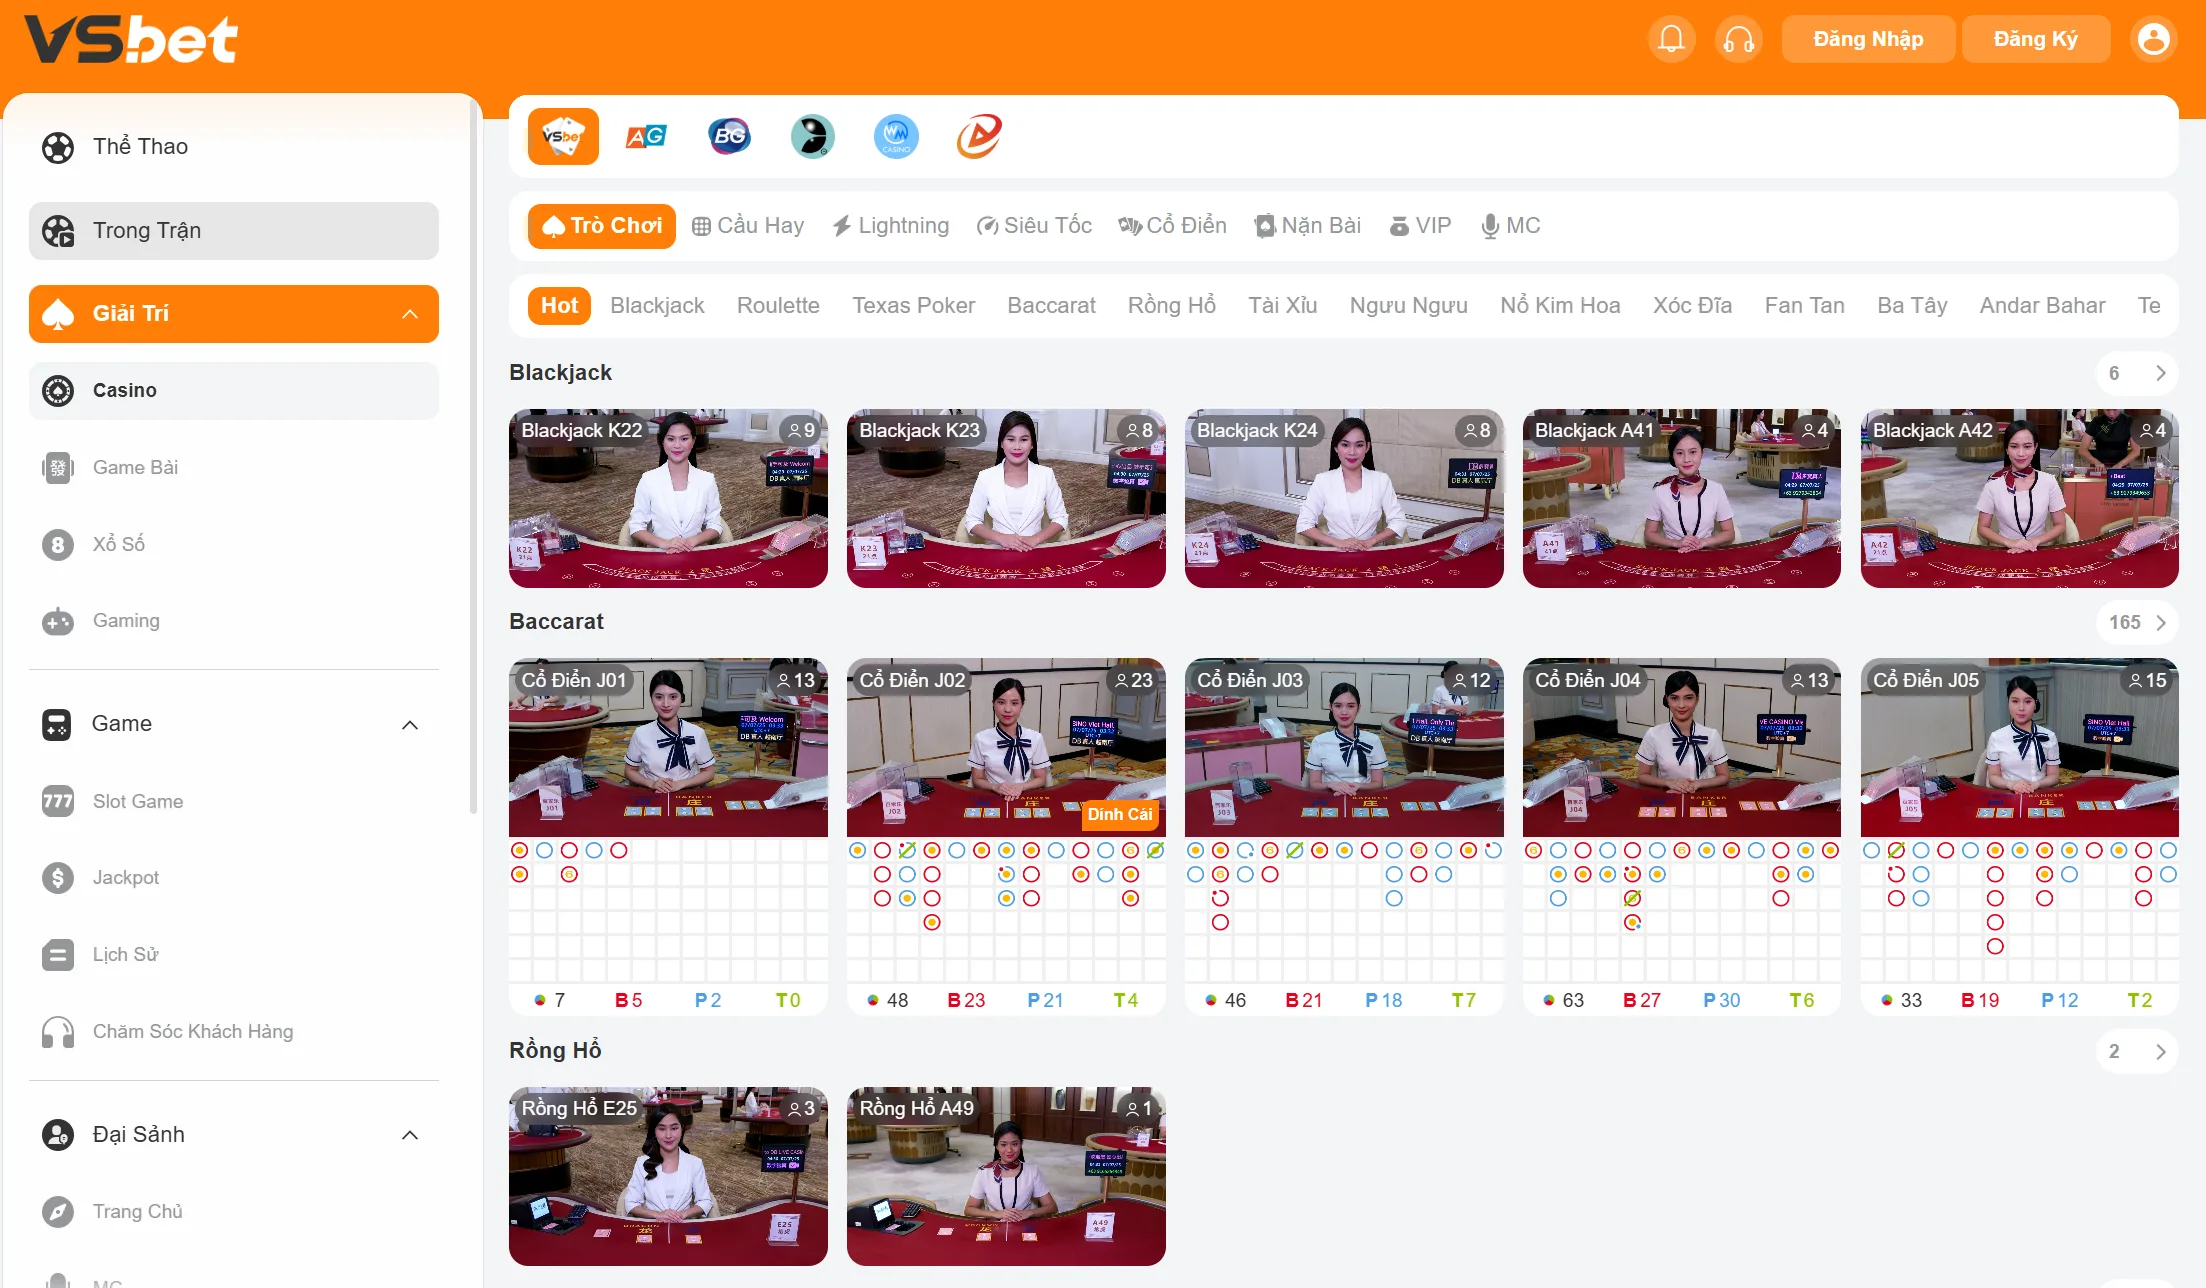Filter games by Roulette
2206x1288 pixels.
tap(778, 306)
